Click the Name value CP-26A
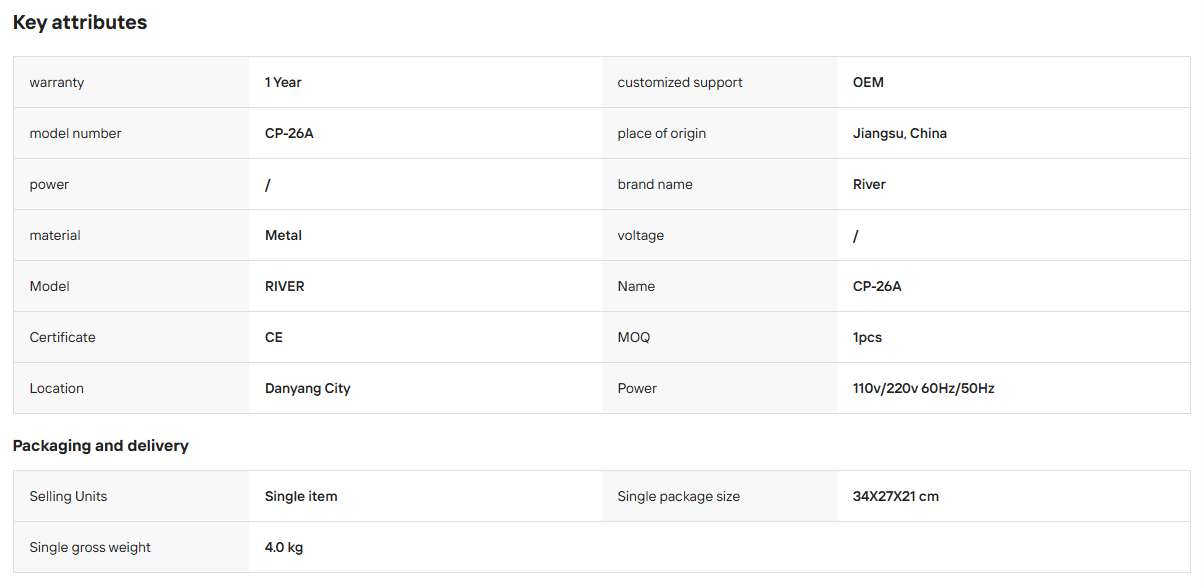 tap(877, 286)
